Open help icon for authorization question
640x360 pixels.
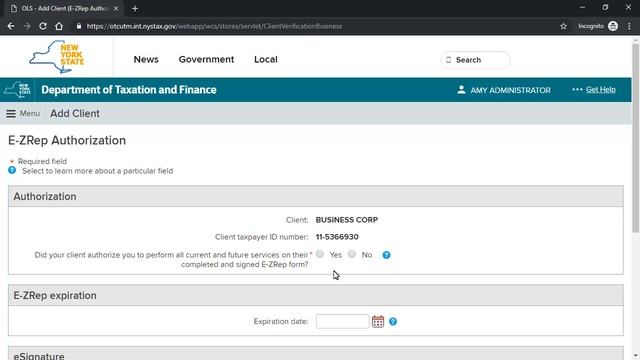coord(386,255)
